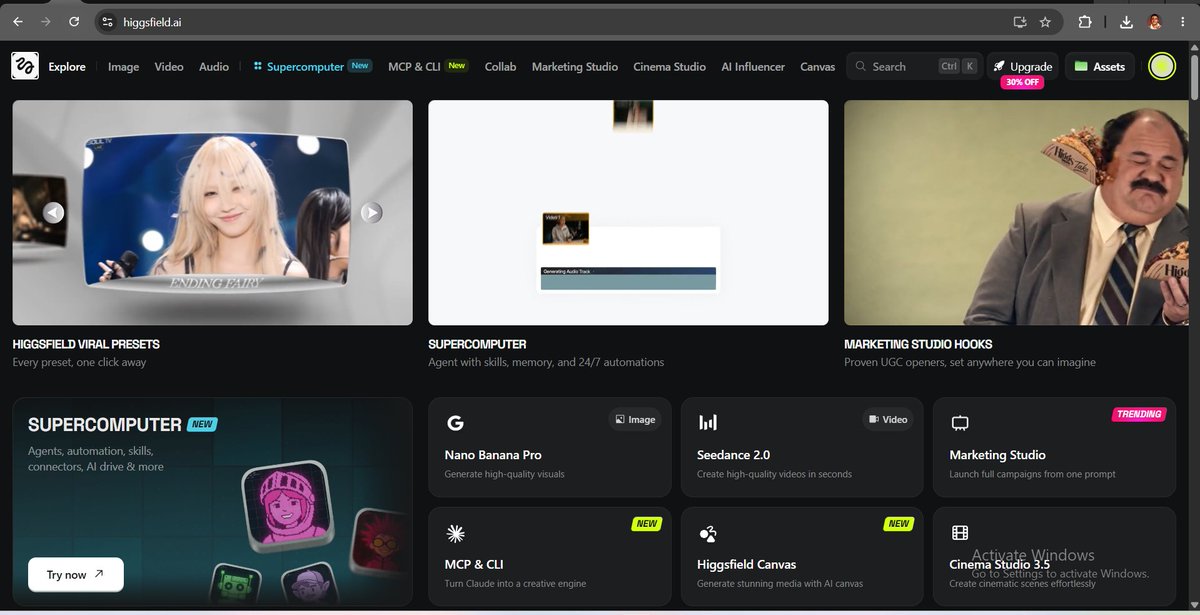This screenshot has width=1200, height=615.
Task: Open the Supercomputer feature thumbnail
Action: click(628, 212)
